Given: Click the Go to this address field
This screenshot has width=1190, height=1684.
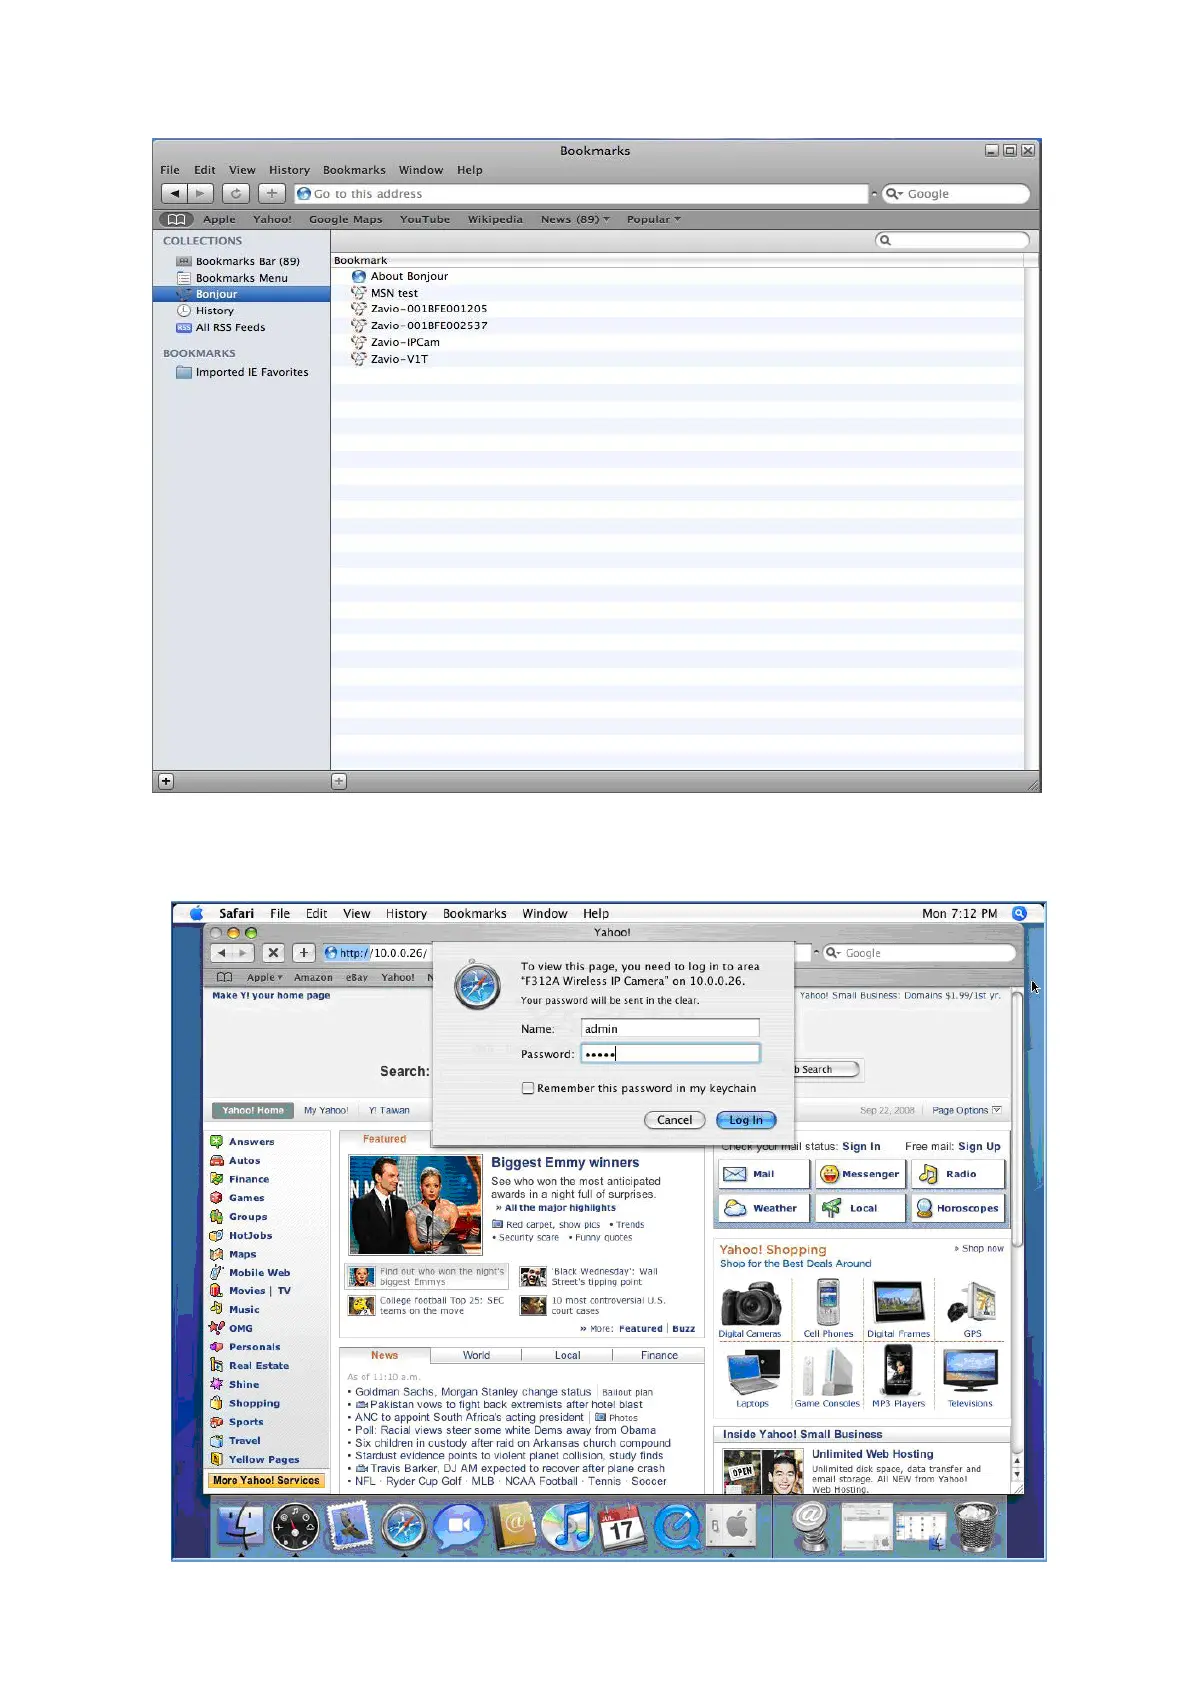Looking at the screenshot, I should [x=581, y=194].
